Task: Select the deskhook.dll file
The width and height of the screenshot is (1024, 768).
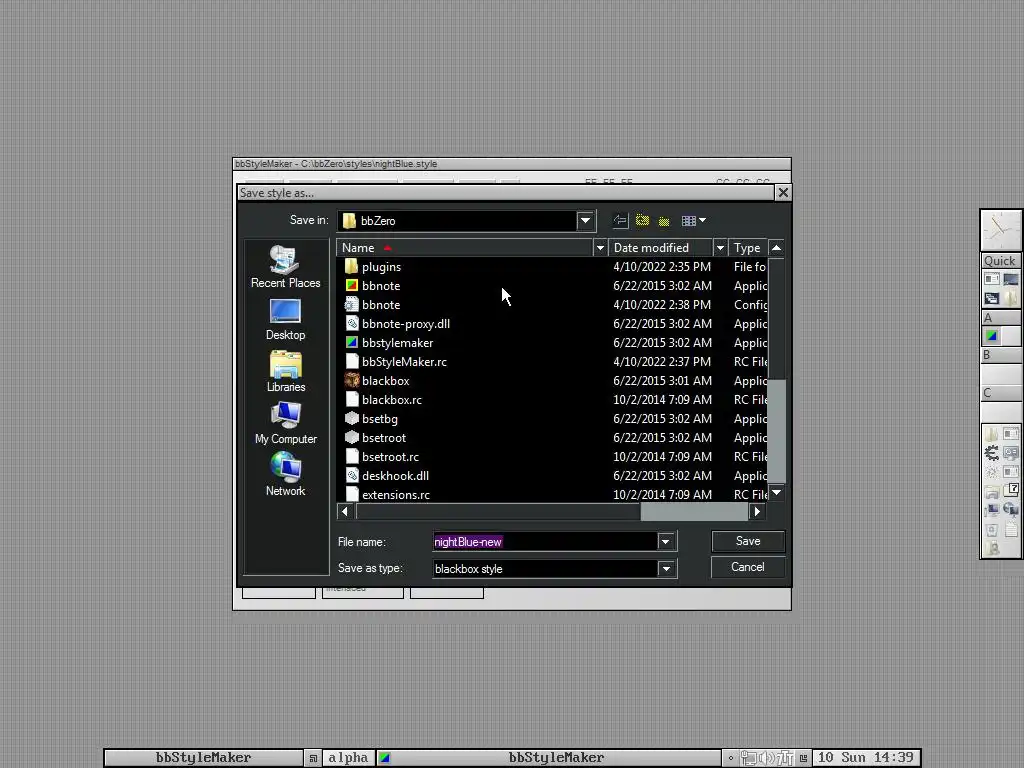Action: (x=395, y=475)
